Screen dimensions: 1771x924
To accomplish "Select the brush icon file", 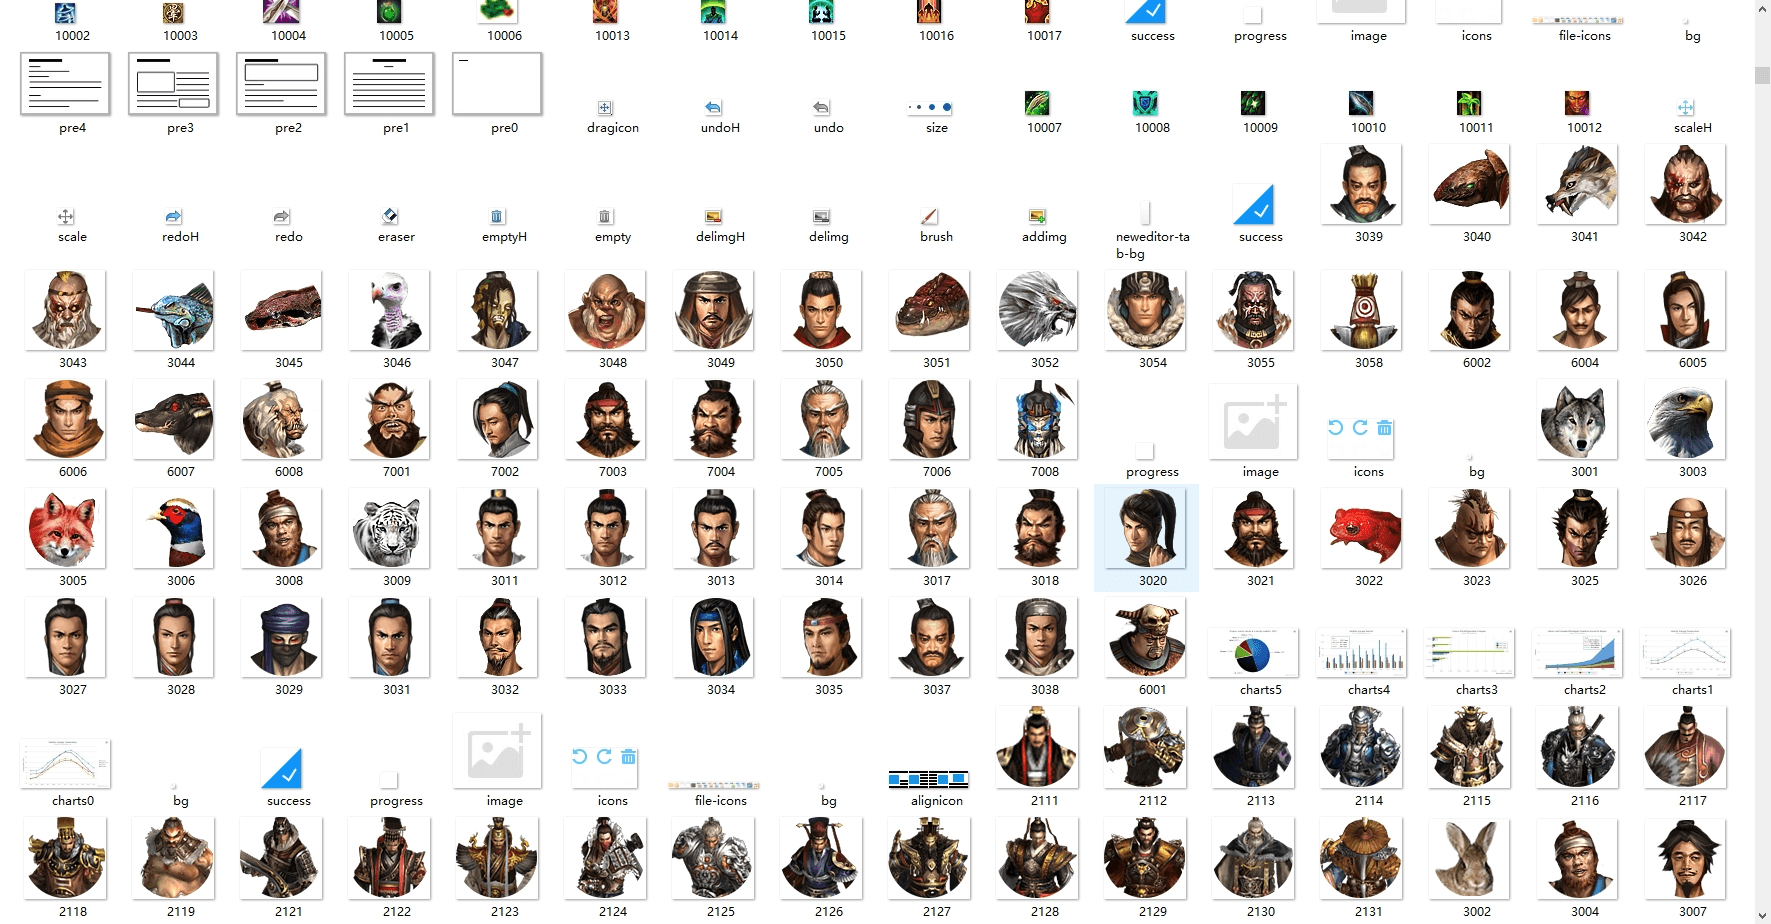I will pyautogui.click(x=929, y=216).
